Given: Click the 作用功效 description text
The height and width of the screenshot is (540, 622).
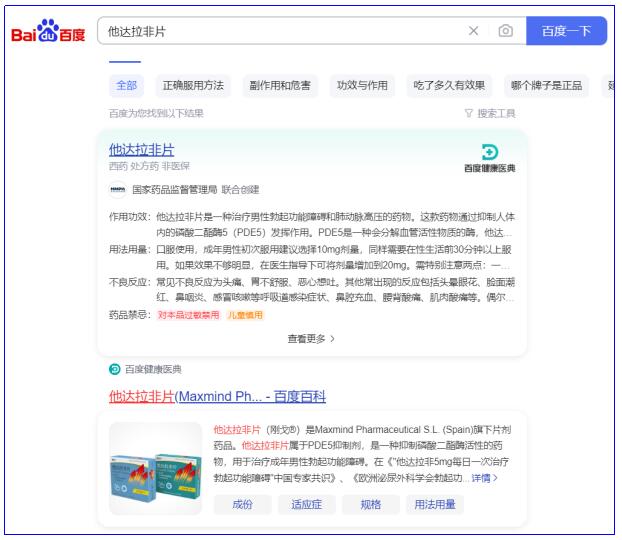Looking at the screenshot, I should [335, 225].
